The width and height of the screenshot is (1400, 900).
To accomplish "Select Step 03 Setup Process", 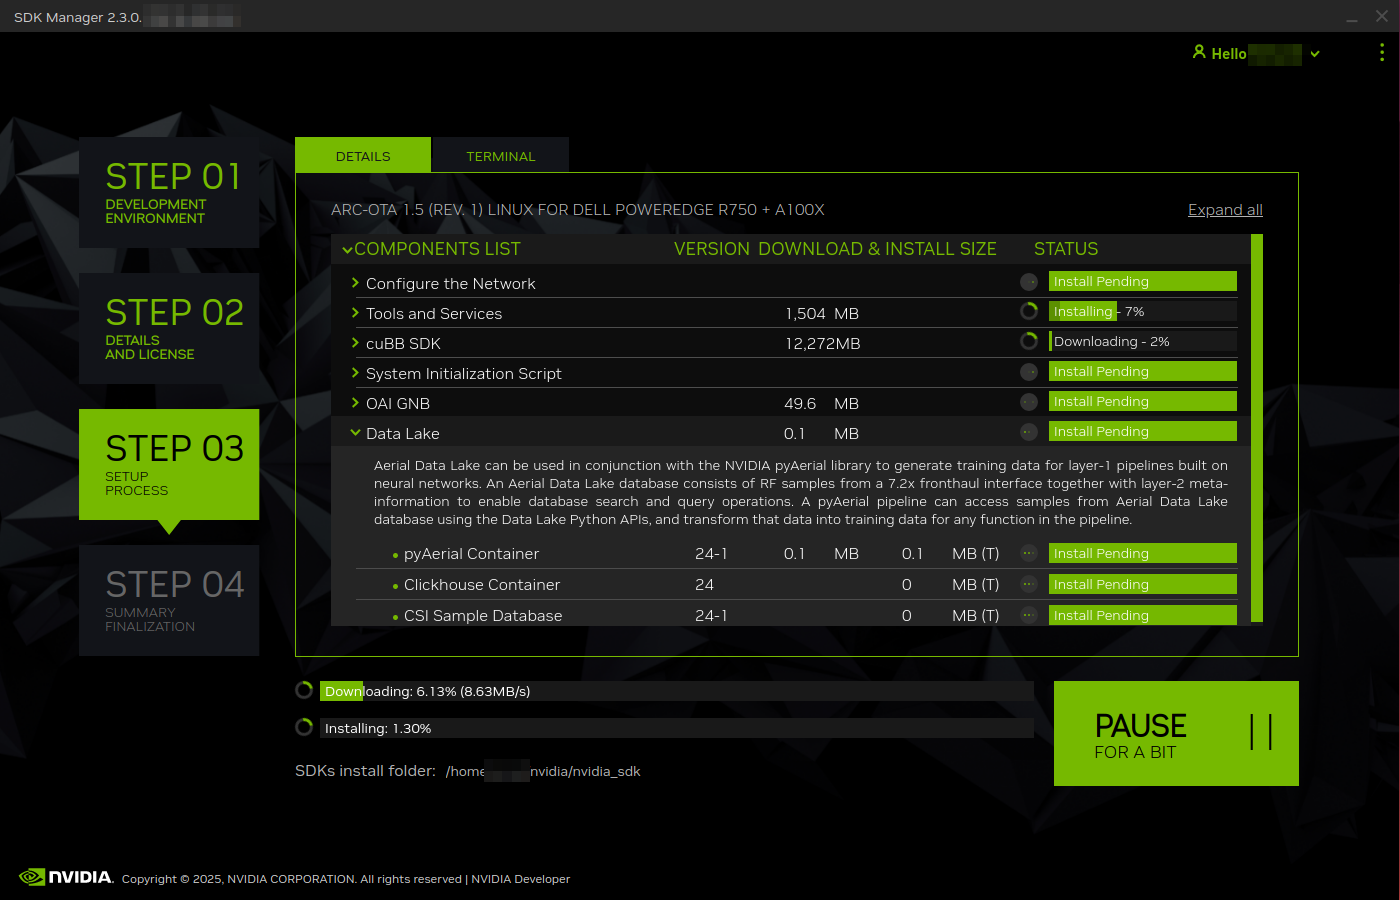I will (x=169, y=464).
